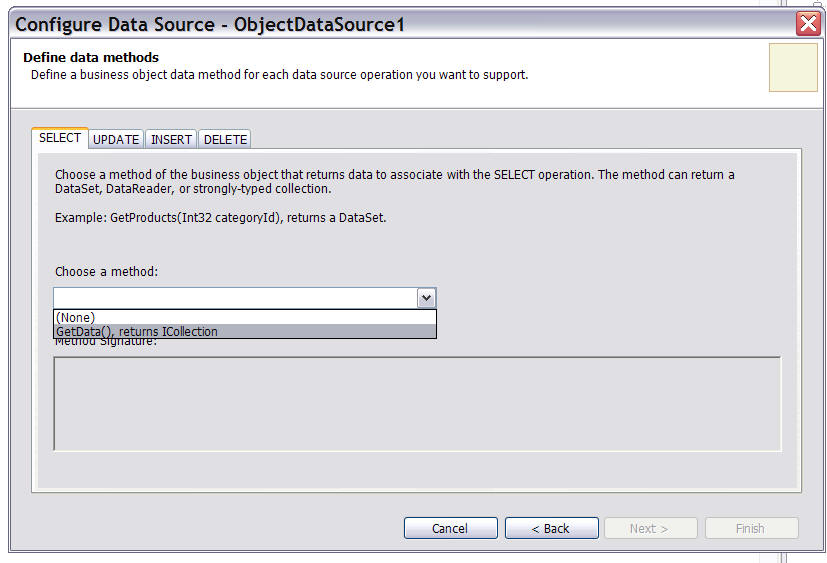Click inside the method combo box field
Screen dimensions: 827x563
235,298
